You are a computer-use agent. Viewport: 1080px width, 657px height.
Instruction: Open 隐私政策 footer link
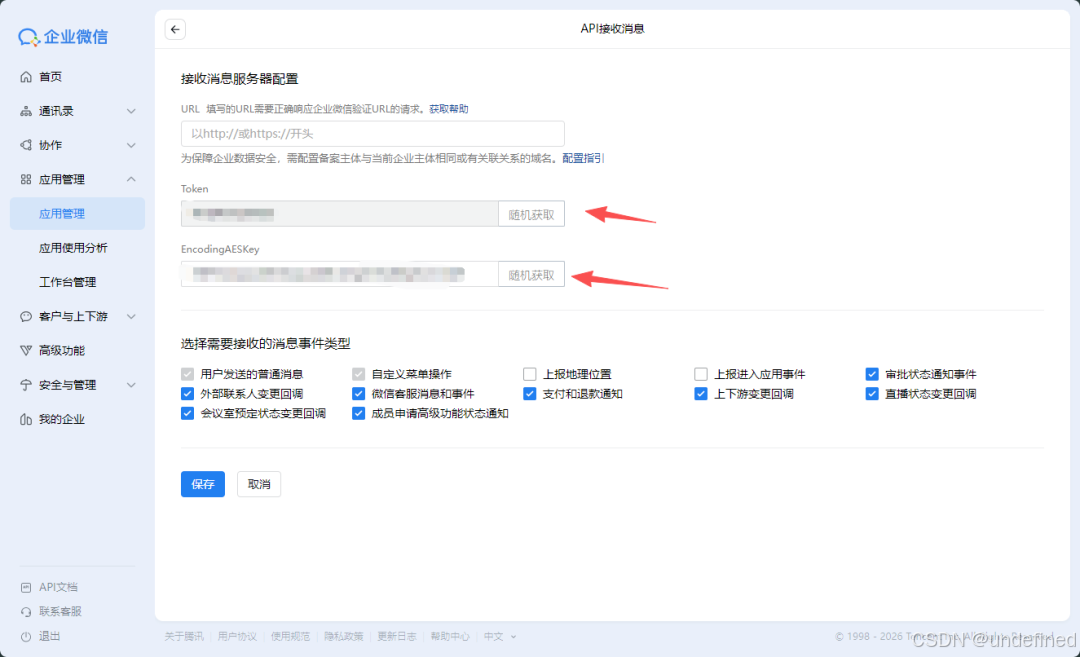pyautogui.click(x=344, y=636)
